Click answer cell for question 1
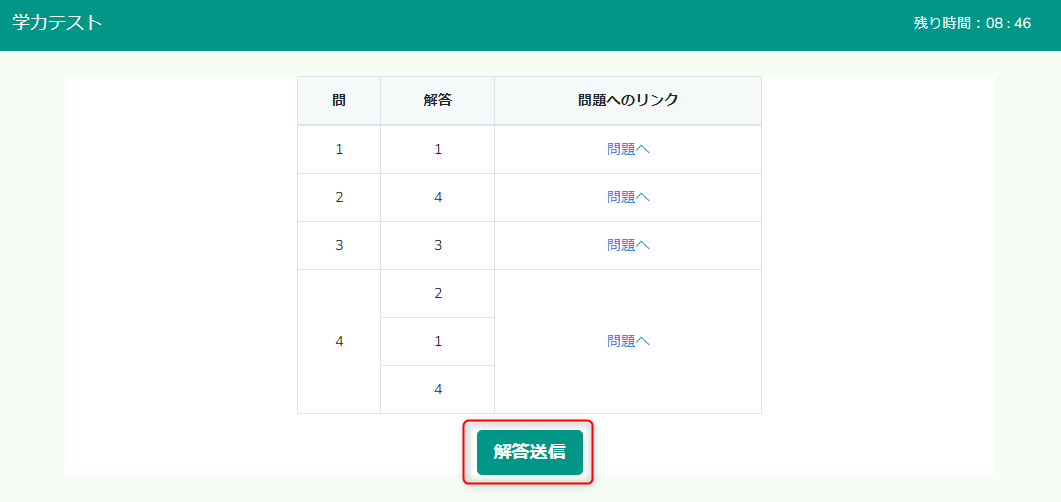 coord(438,150)
